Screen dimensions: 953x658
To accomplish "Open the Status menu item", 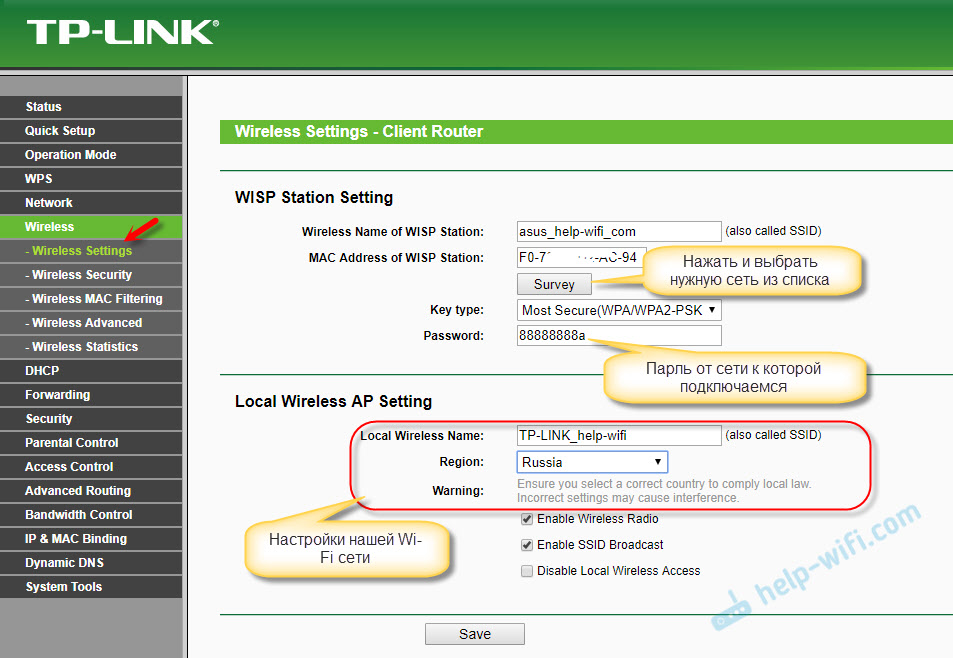I will pos(44,107).
